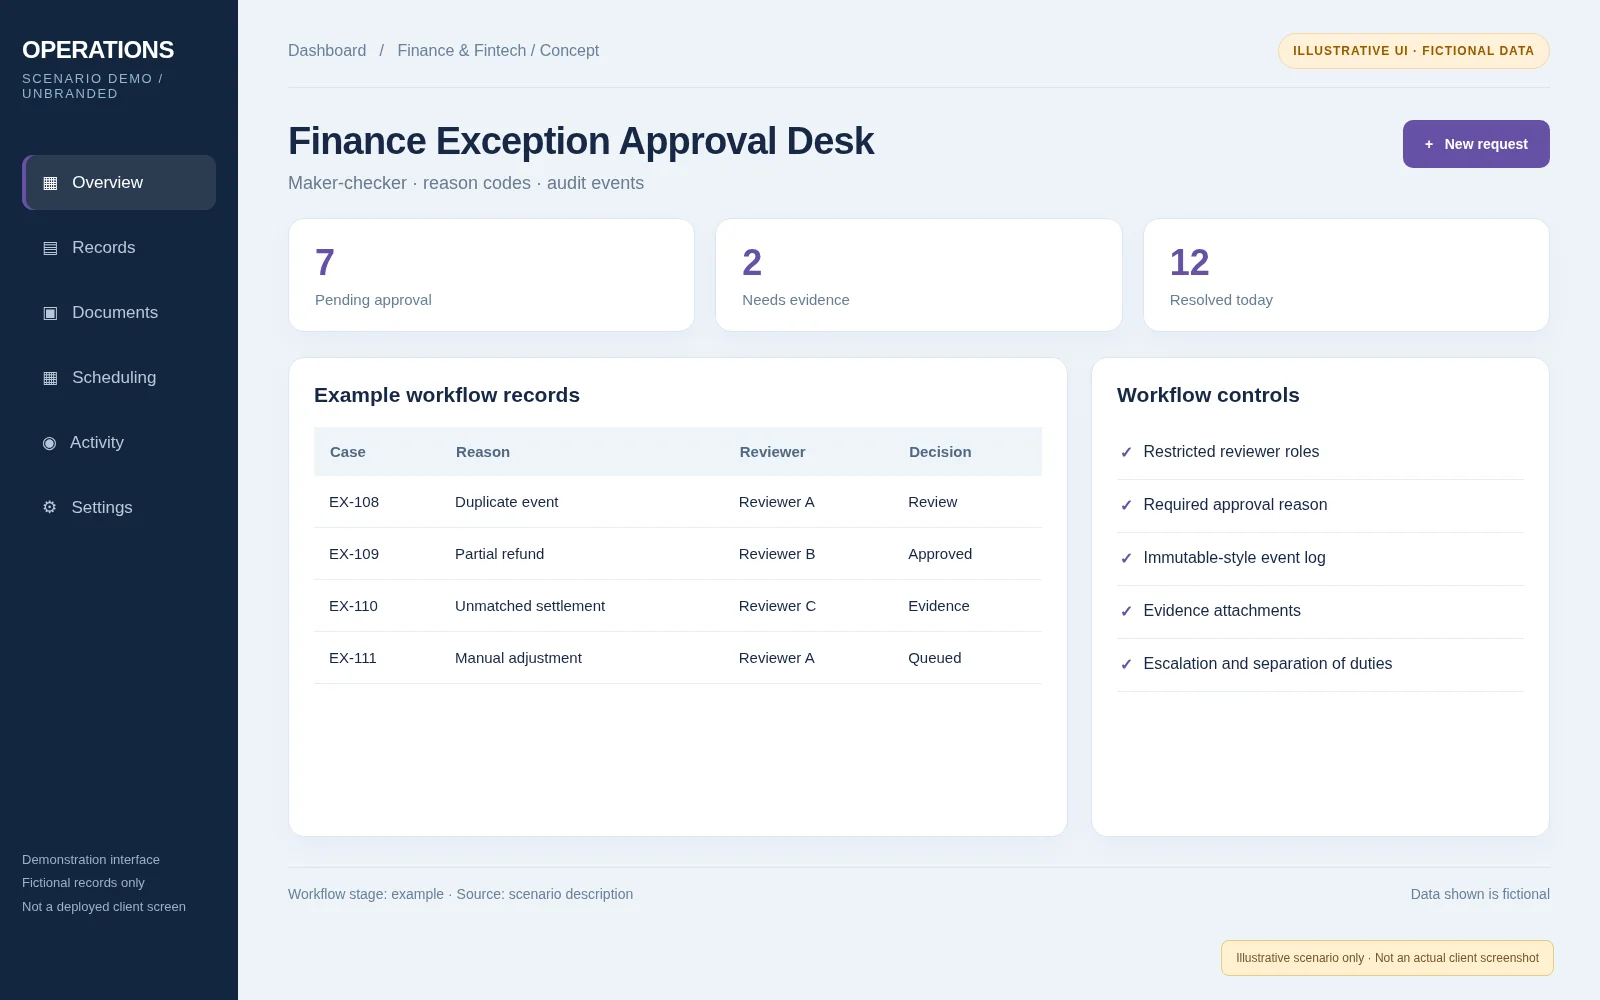
Task: Click the Documents icon in sidebar
Action: pyautogui.click(x=50, y=313)
